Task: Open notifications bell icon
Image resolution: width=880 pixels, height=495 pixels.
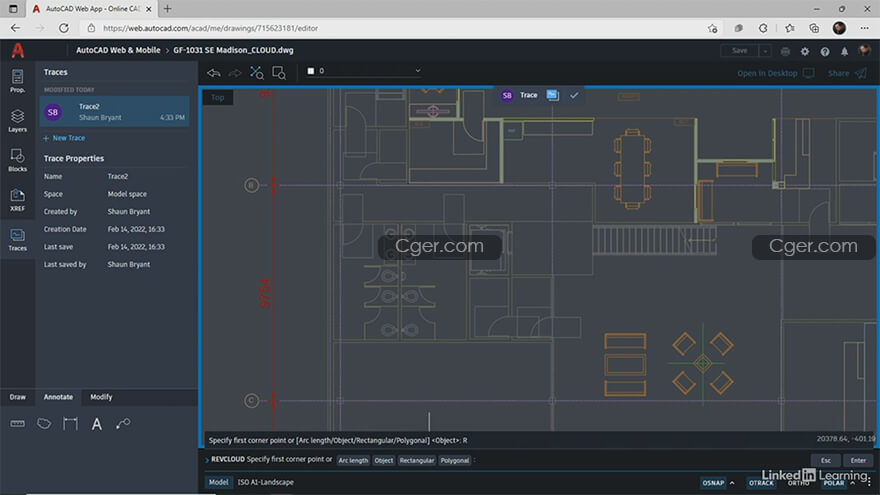Action: [844, 51]
